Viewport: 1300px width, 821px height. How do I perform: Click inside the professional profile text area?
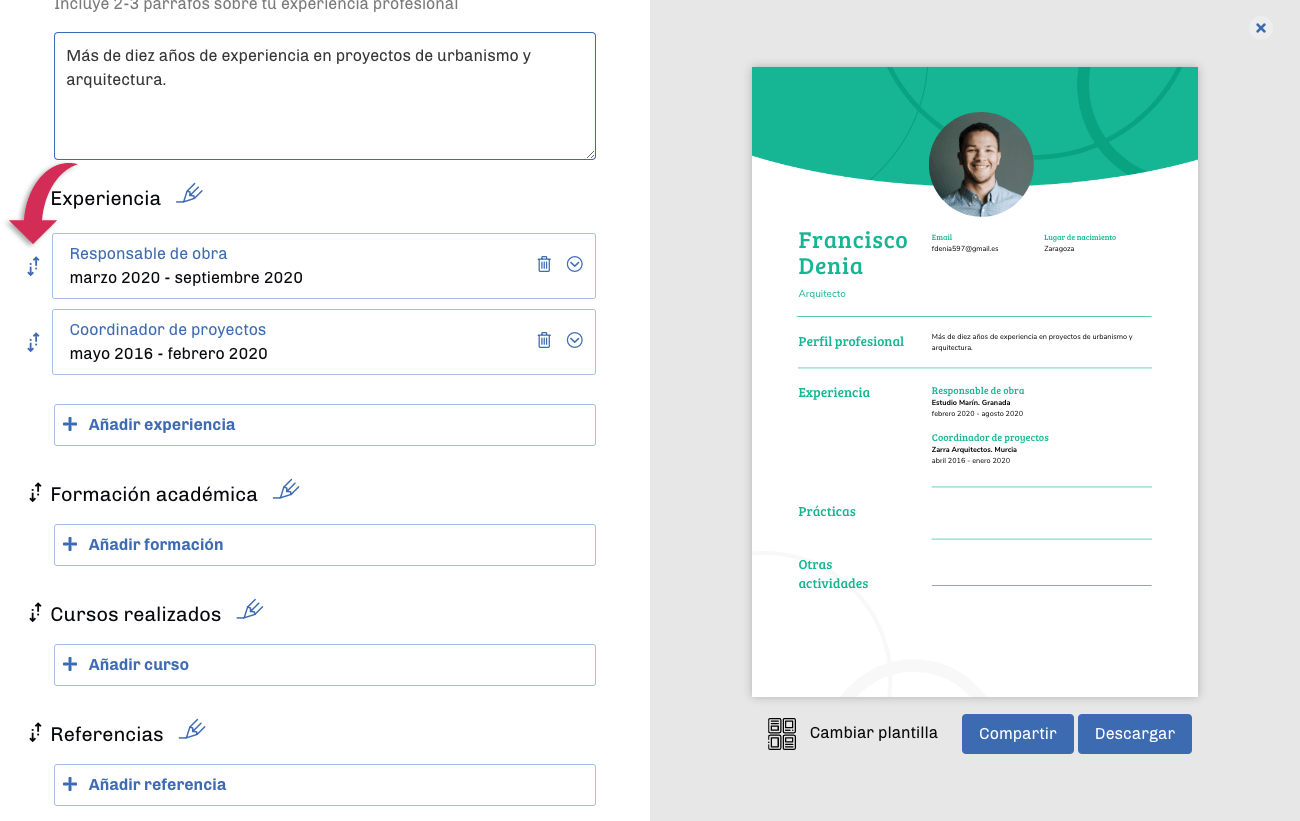pos(325,96)
